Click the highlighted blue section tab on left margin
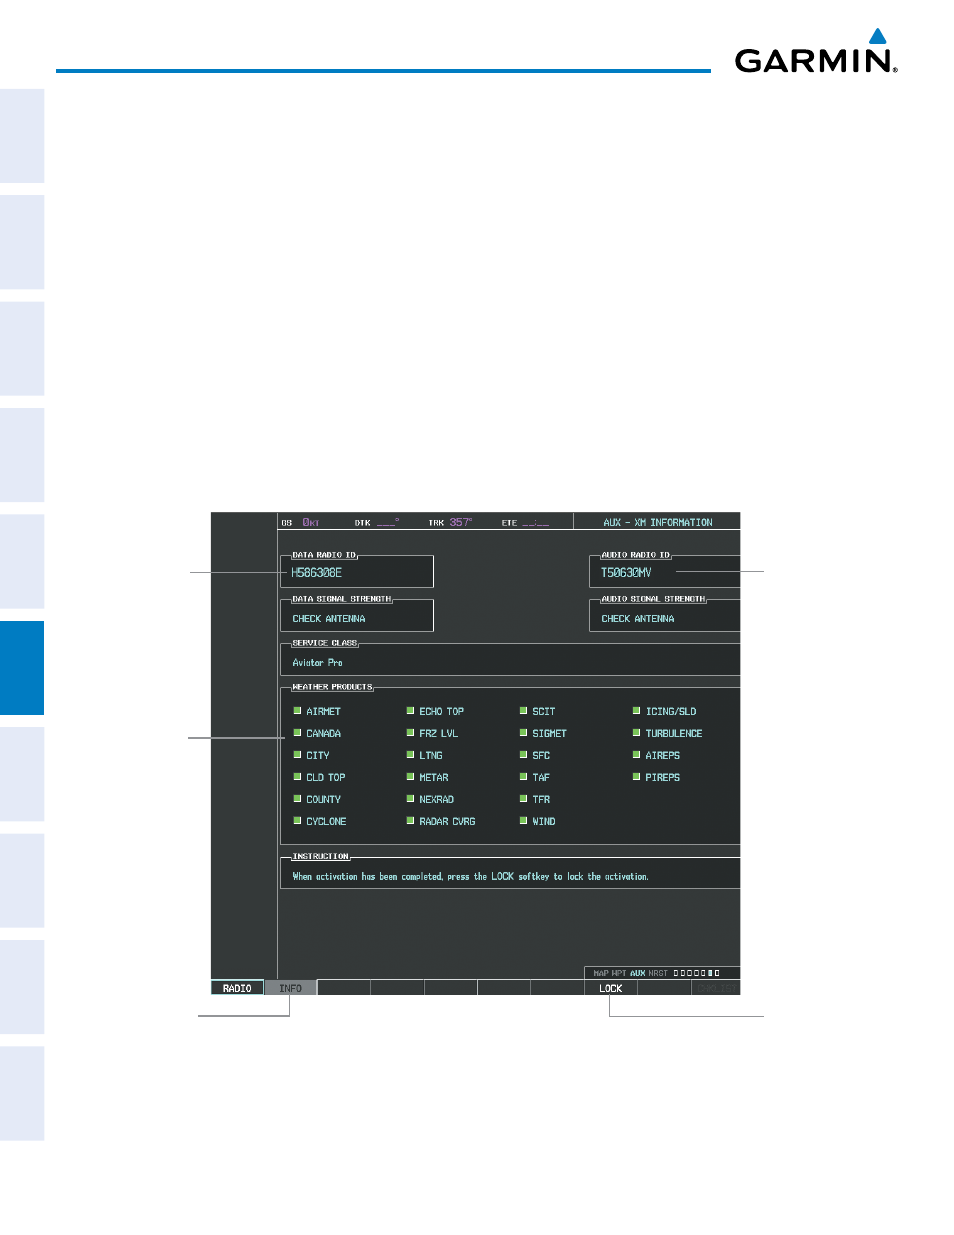Screen dimensions: 954x1235 pyautogui.click(x=22, y=668)
